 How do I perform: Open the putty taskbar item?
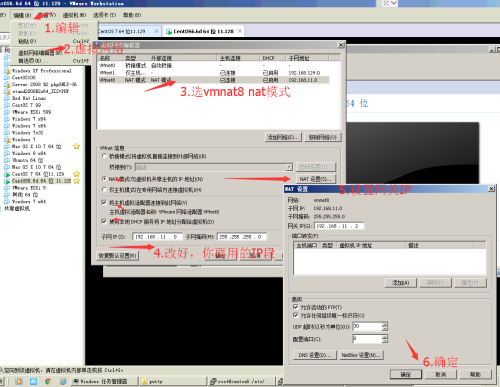tap(172, 381)
